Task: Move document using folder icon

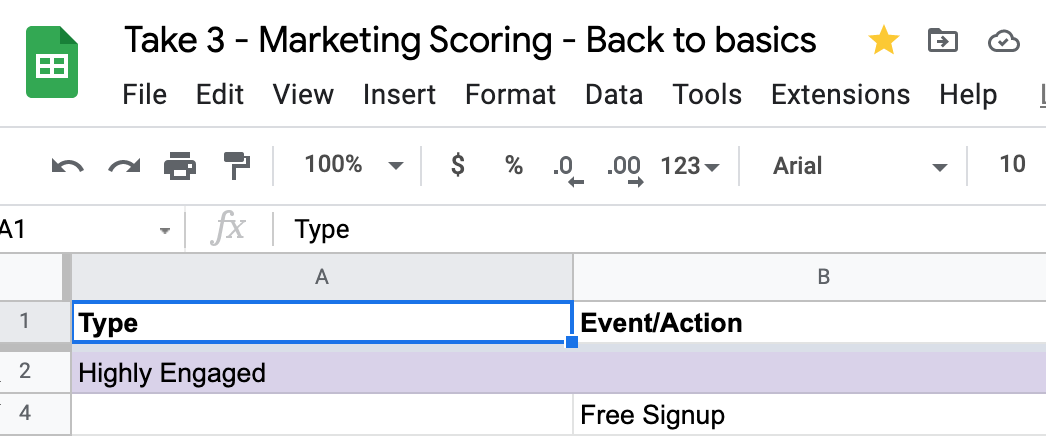Action: [943, 41]
